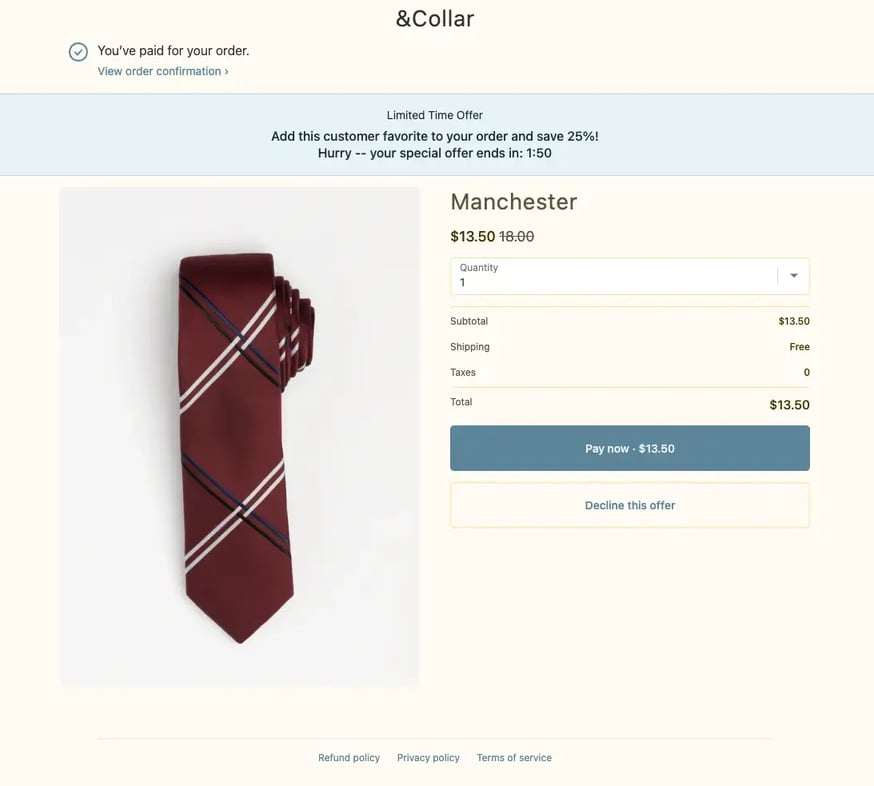Viewport: 874px width, 786px height.
Task: Click the strikethrough original price $18.00
Action: [x=515, y=236]
